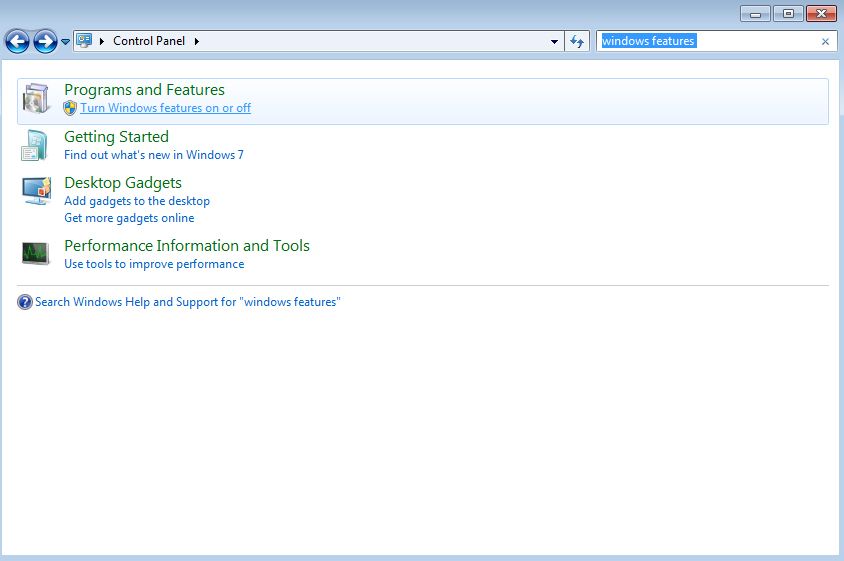Open Desktop Gadgets heading
The height and width of the screenshot is (561, 844).
(123, 183)
